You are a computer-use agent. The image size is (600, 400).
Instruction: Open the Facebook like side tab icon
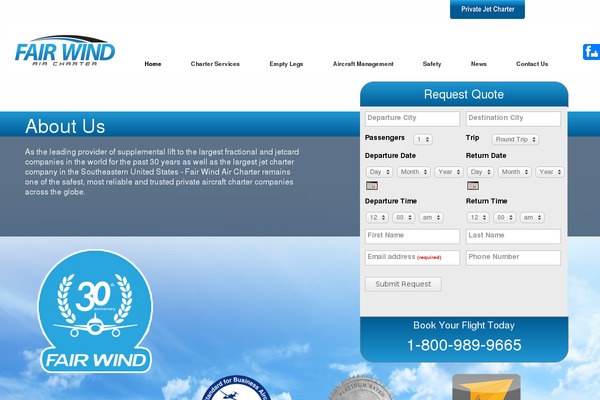[591, 52]
